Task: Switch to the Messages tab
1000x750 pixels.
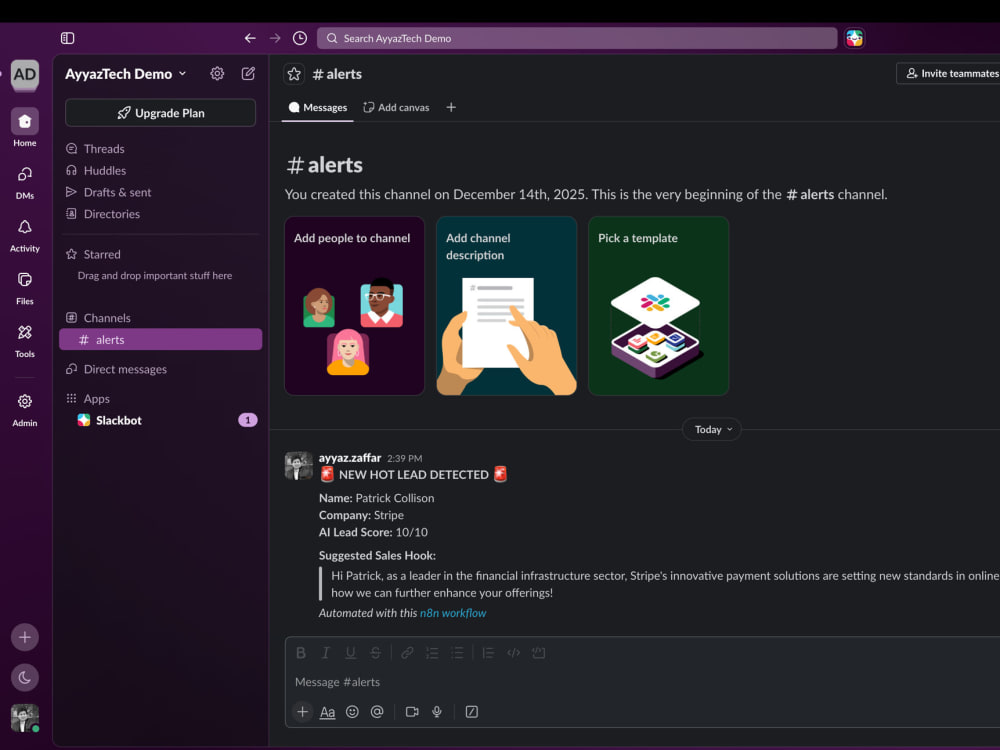Action: pyautogui.click(x=318, y=108)
